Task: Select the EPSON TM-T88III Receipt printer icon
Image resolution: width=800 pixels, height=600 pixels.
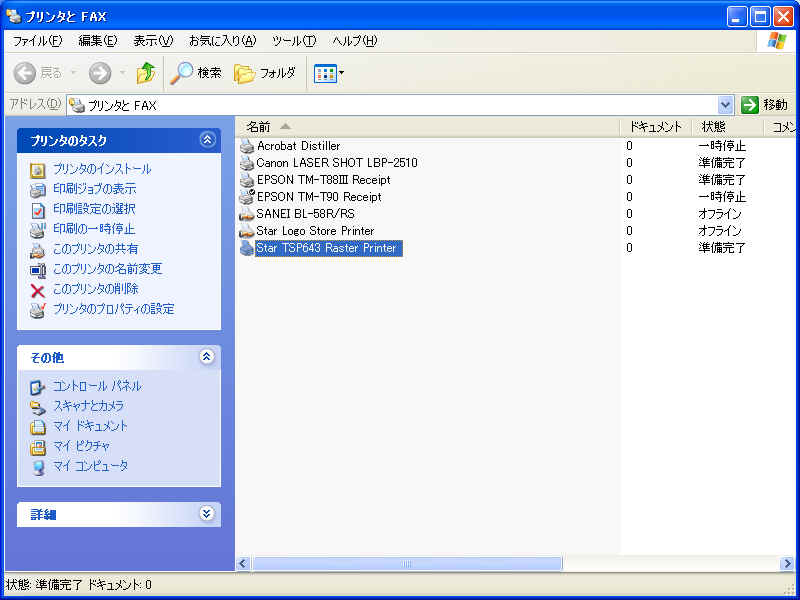Action: point(247,180)
